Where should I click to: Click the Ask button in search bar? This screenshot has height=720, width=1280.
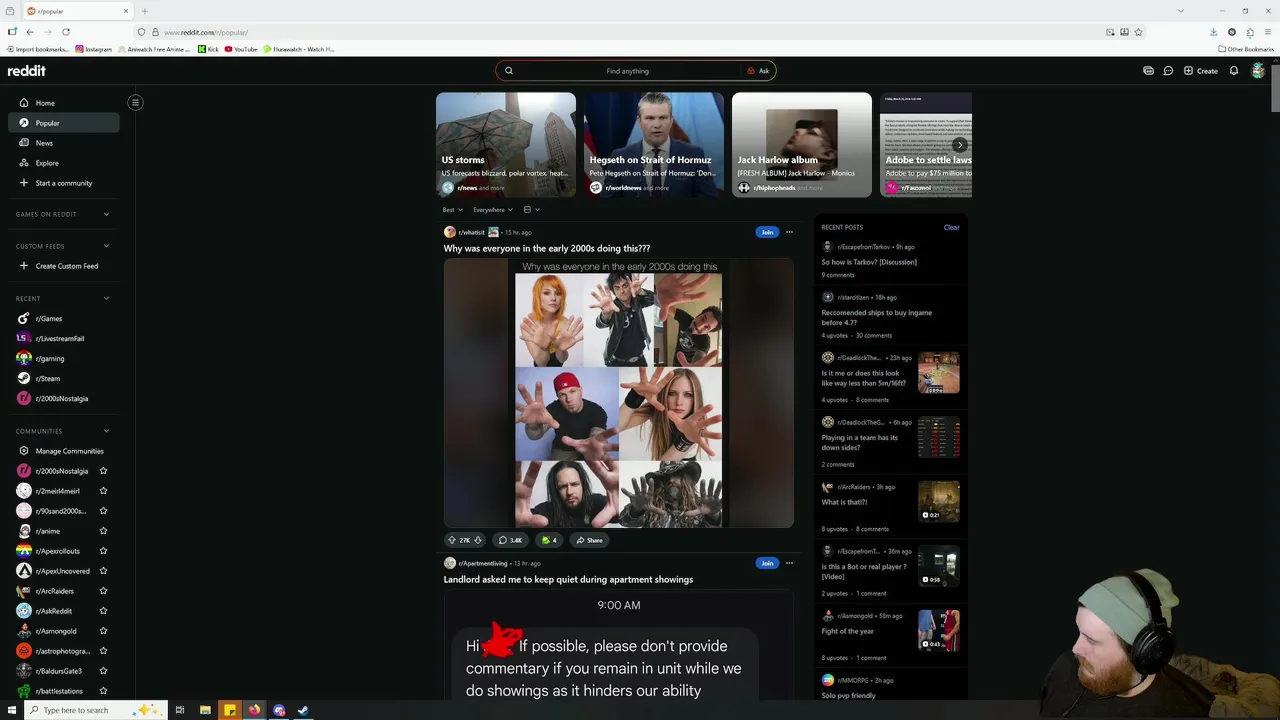[759, 71]
